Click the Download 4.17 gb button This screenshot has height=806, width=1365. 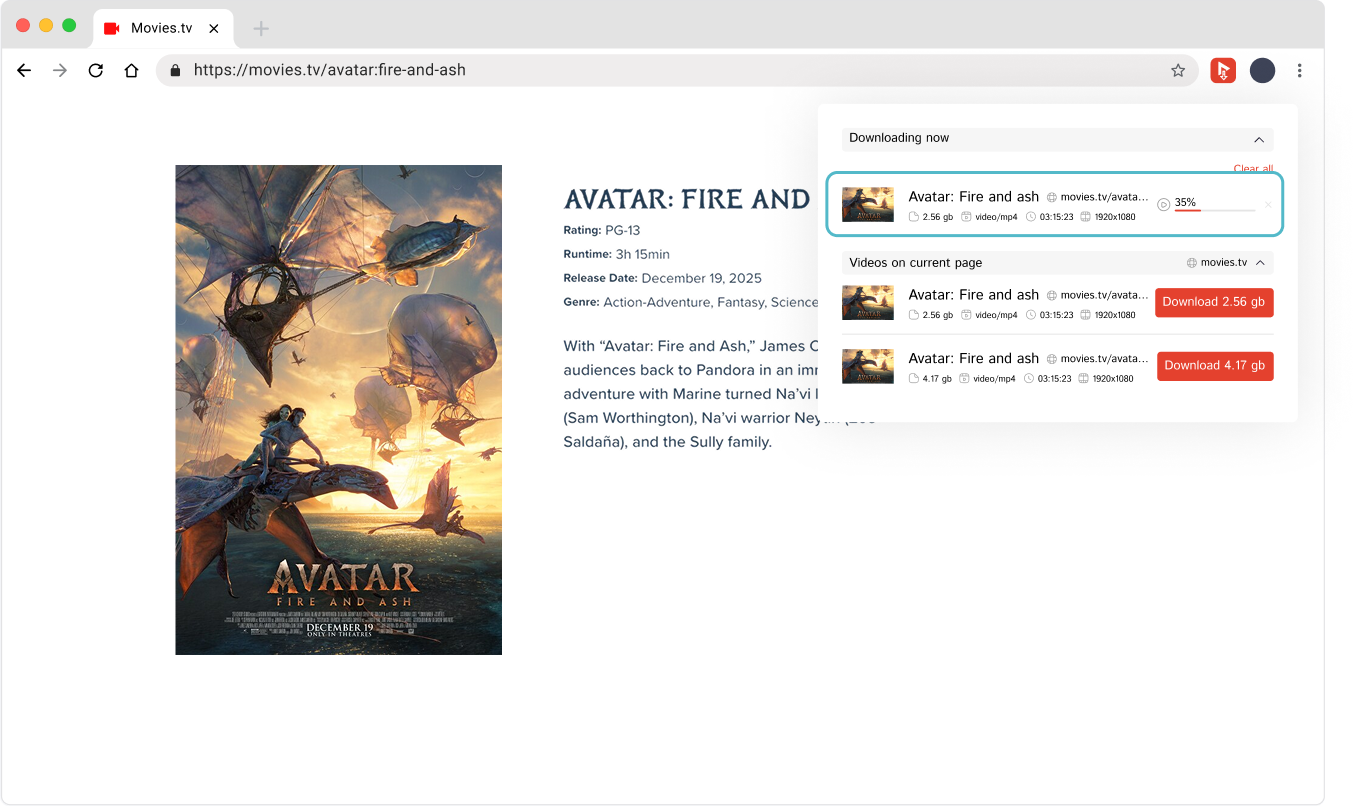[1214, 366]
